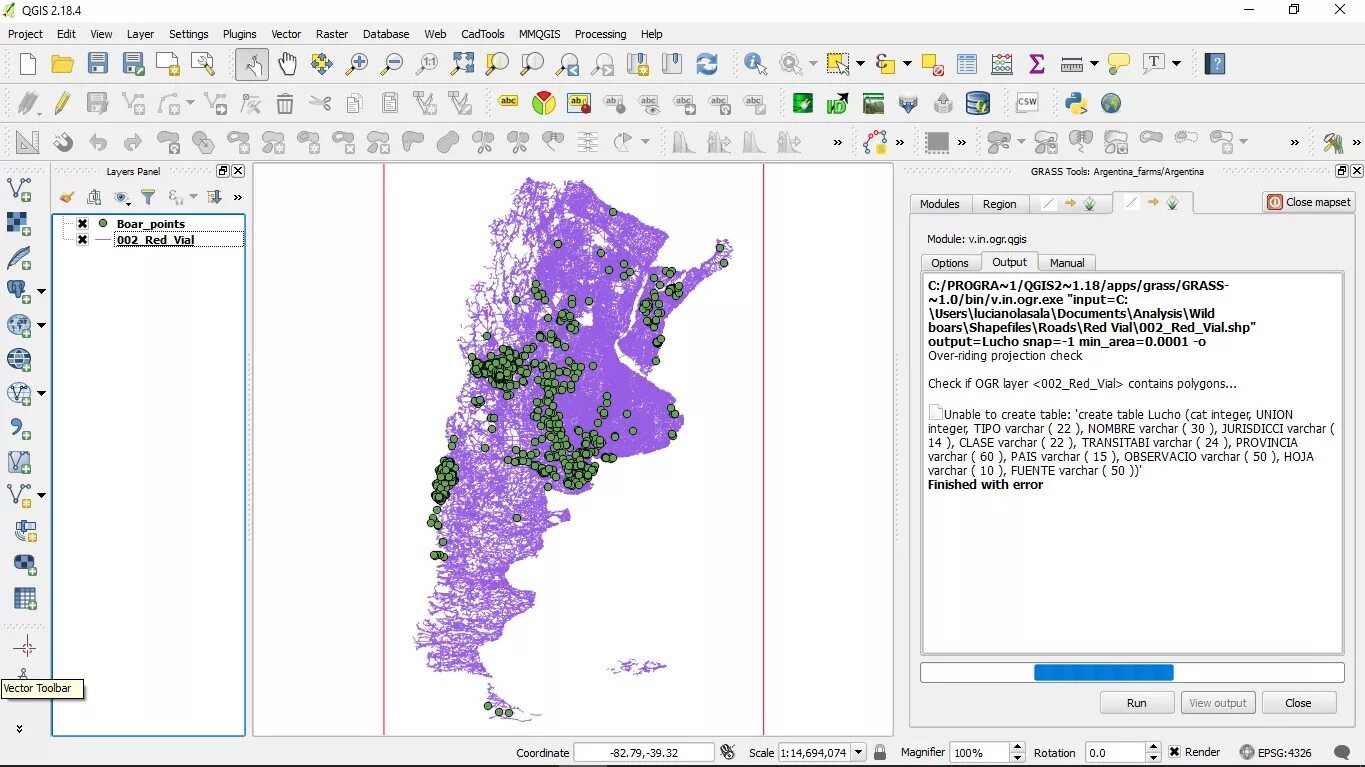Open the CSW MetaSearch plugin
Image resolution: width=1365 pixels, height=767 pixels.
point(1027,103)
